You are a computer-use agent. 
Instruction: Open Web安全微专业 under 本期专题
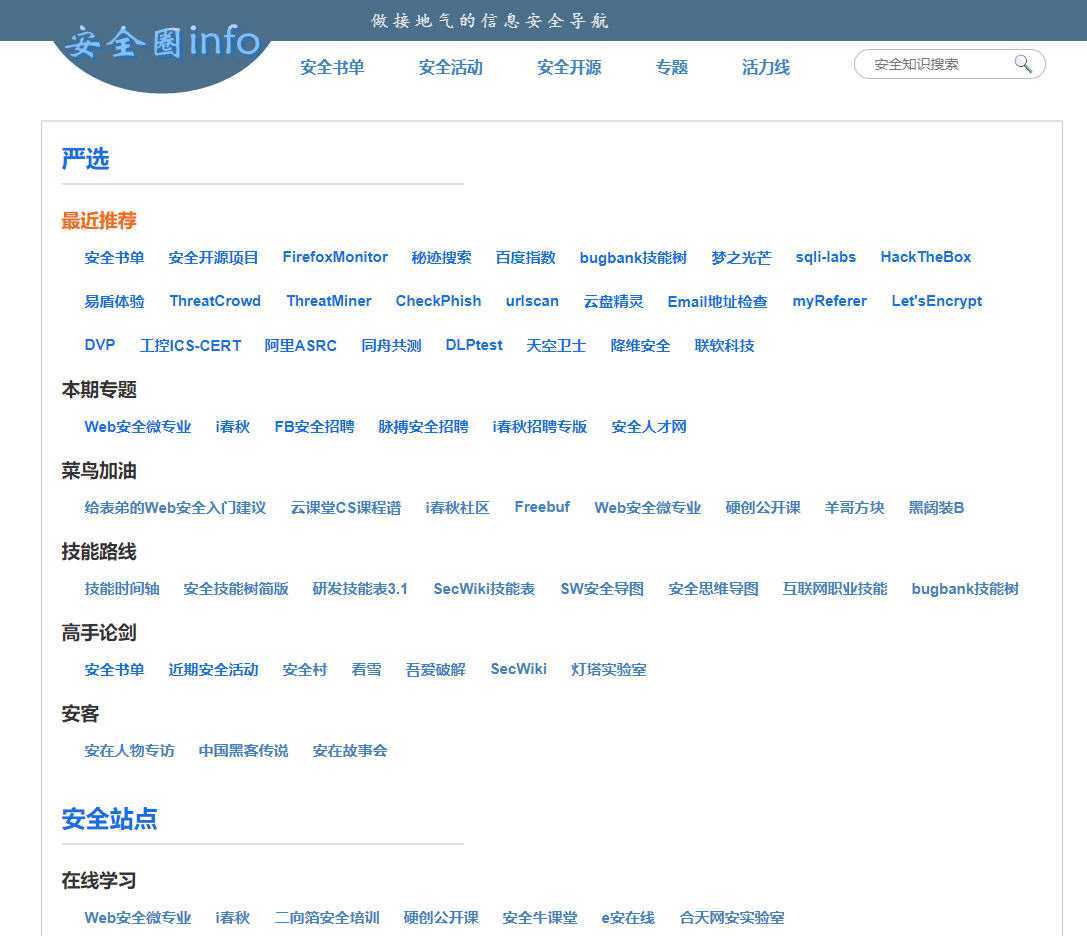[x=138, y=426]
